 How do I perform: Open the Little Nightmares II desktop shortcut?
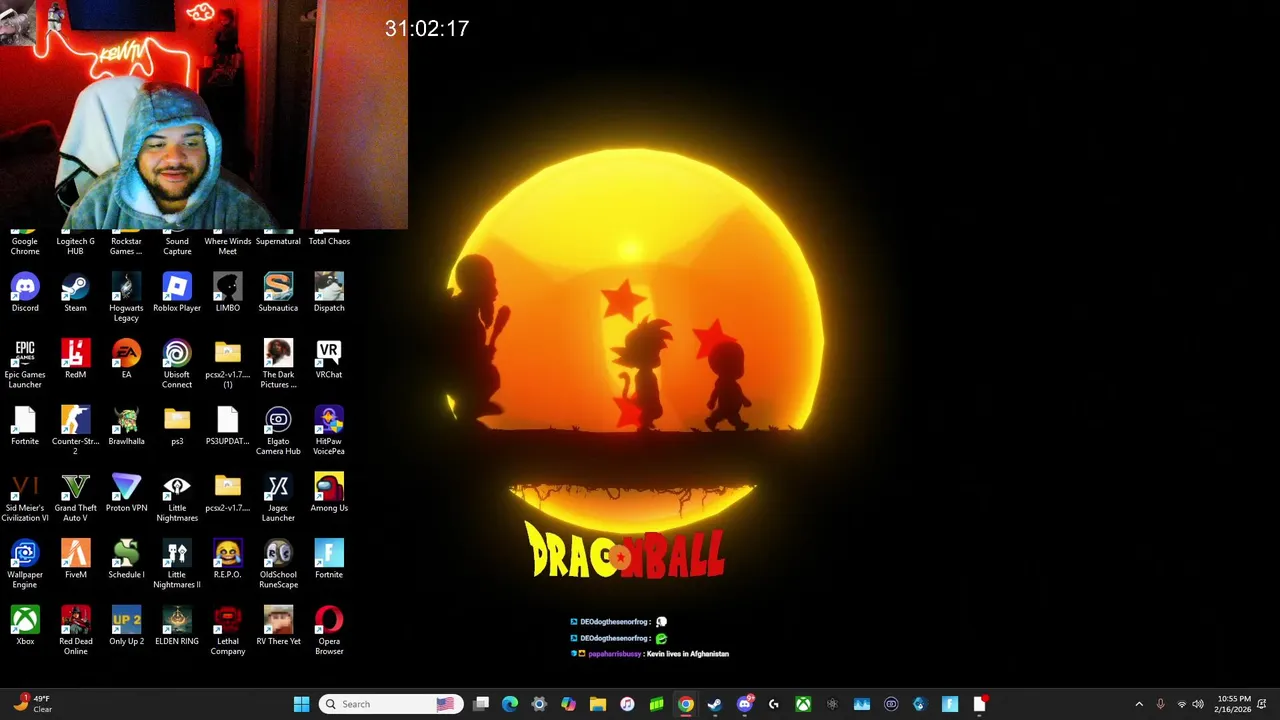(177, 565)
